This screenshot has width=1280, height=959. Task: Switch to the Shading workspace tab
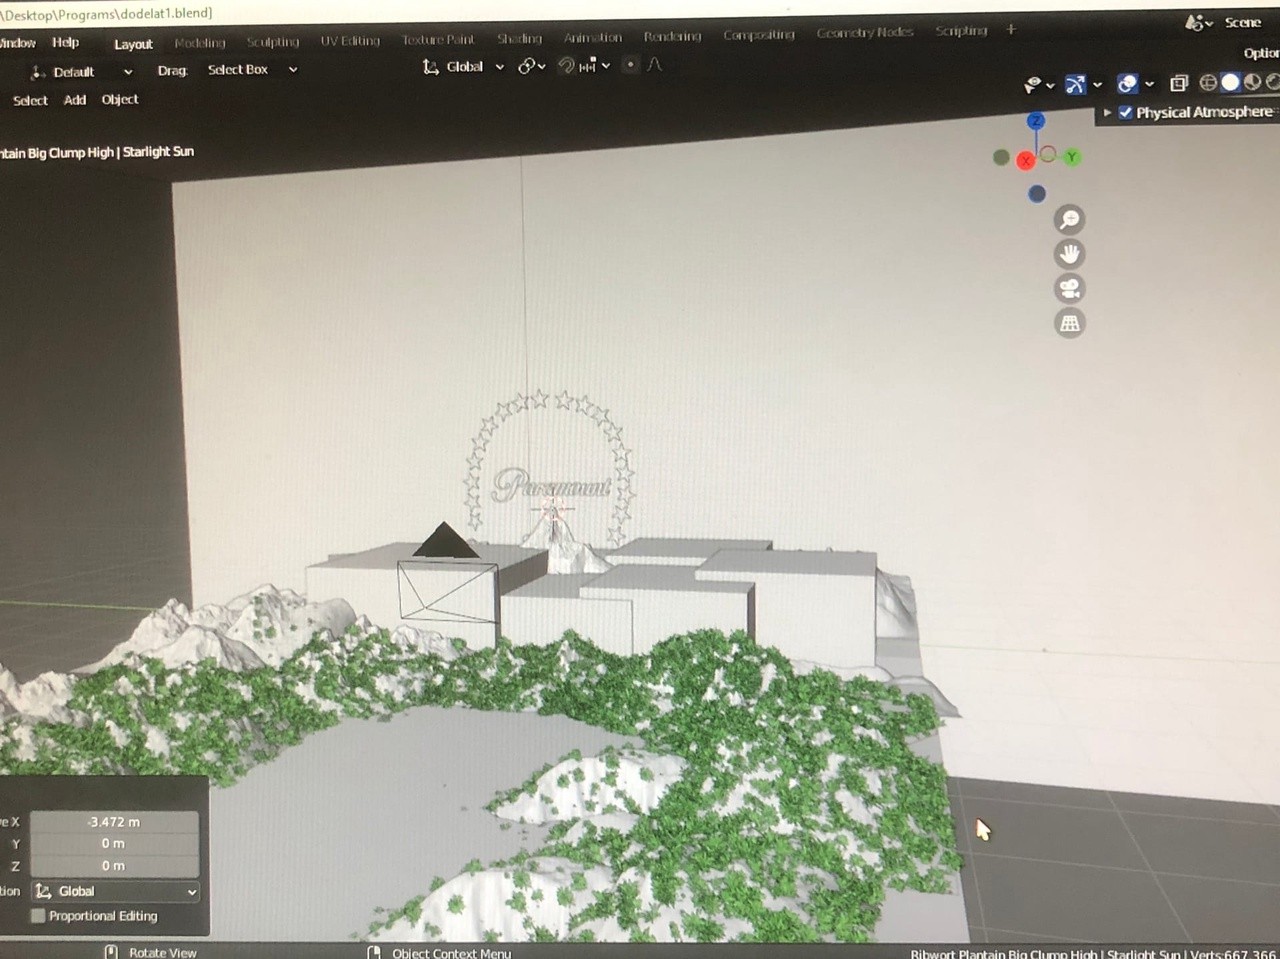(519, 39)
